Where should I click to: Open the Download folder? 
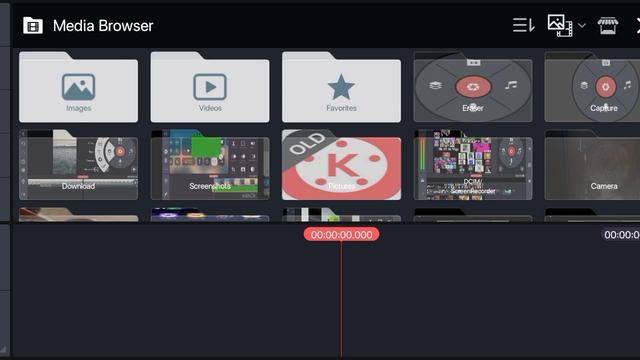coord(78,164)
